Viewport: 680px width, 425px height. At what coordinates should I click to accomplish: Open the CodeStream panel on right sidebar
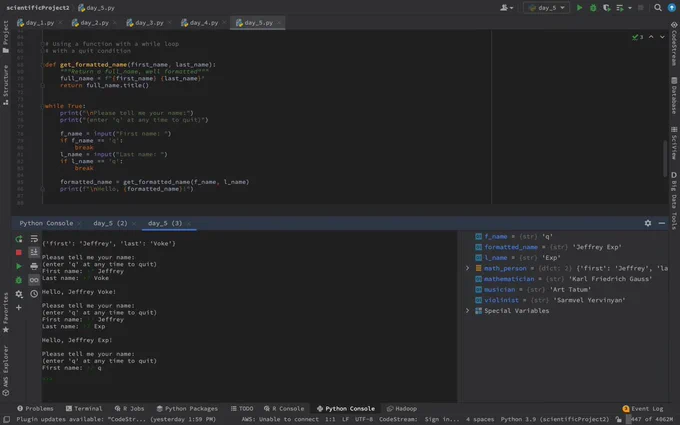click(674, 43)
